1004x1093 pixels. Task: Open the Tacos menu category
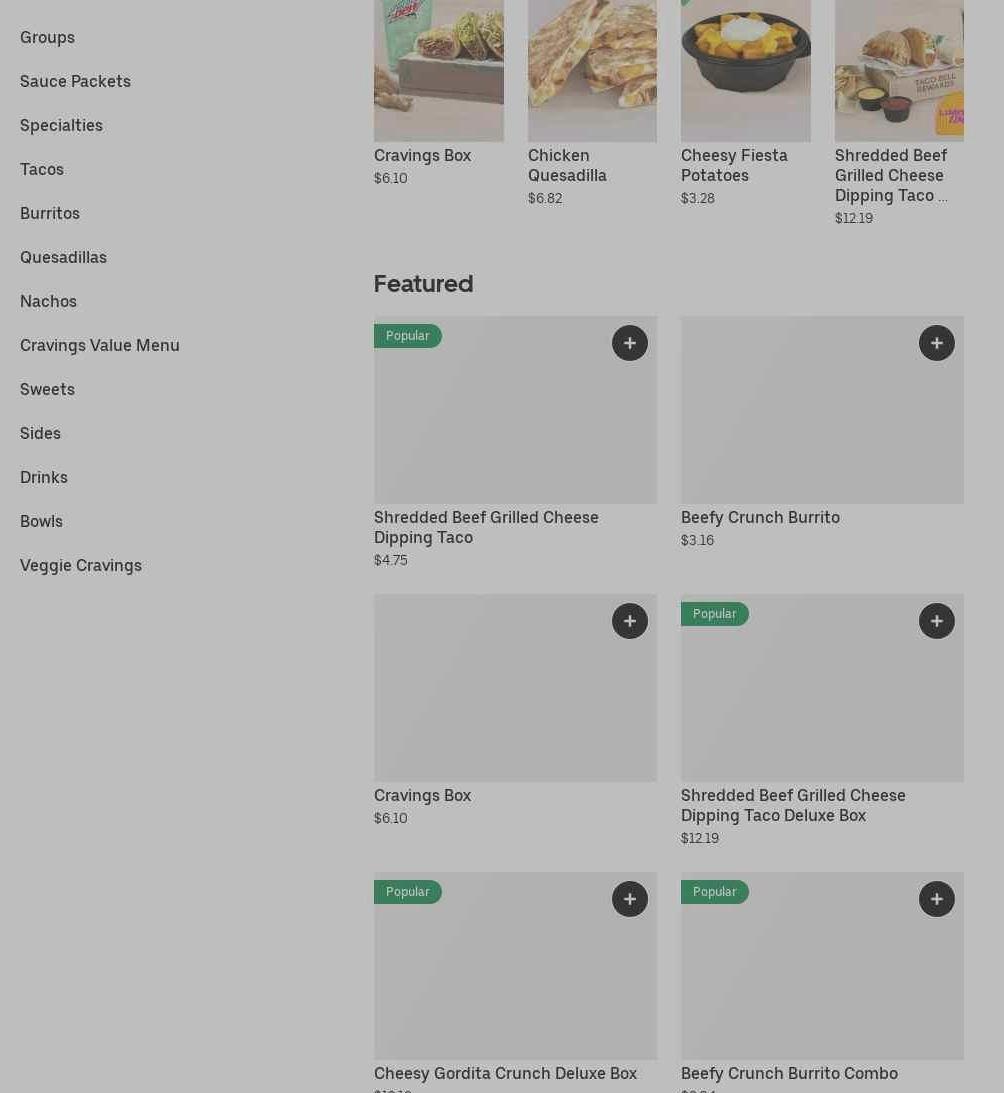(42, 169)
